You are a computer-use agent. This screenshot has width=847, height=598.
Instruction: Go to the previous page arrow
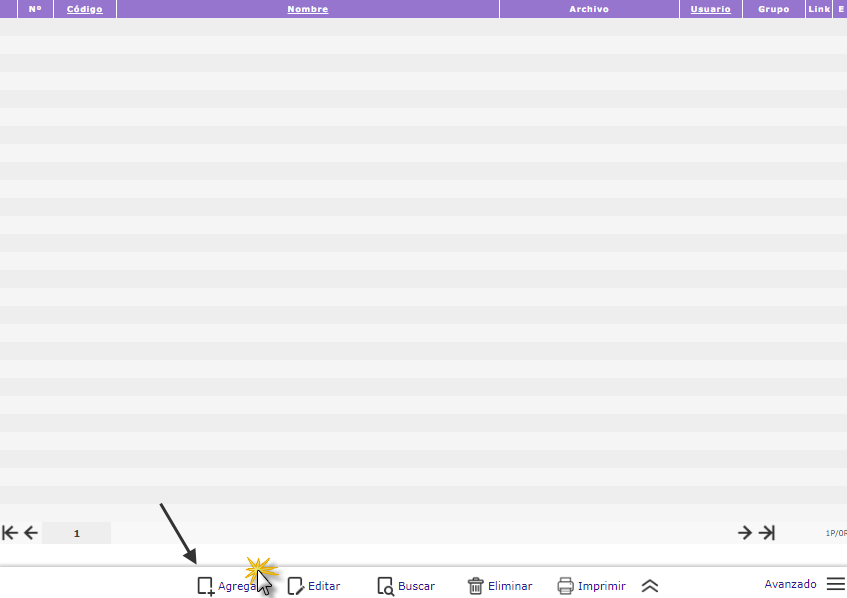pyautogui.click(x=31, y=533)
